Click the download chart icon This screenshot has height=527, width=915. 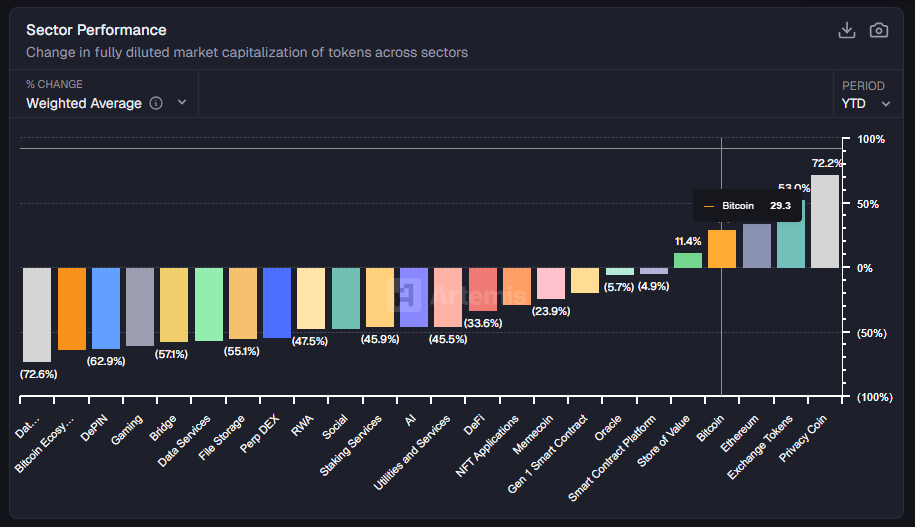pyautogui.click(x=846, y=30)
